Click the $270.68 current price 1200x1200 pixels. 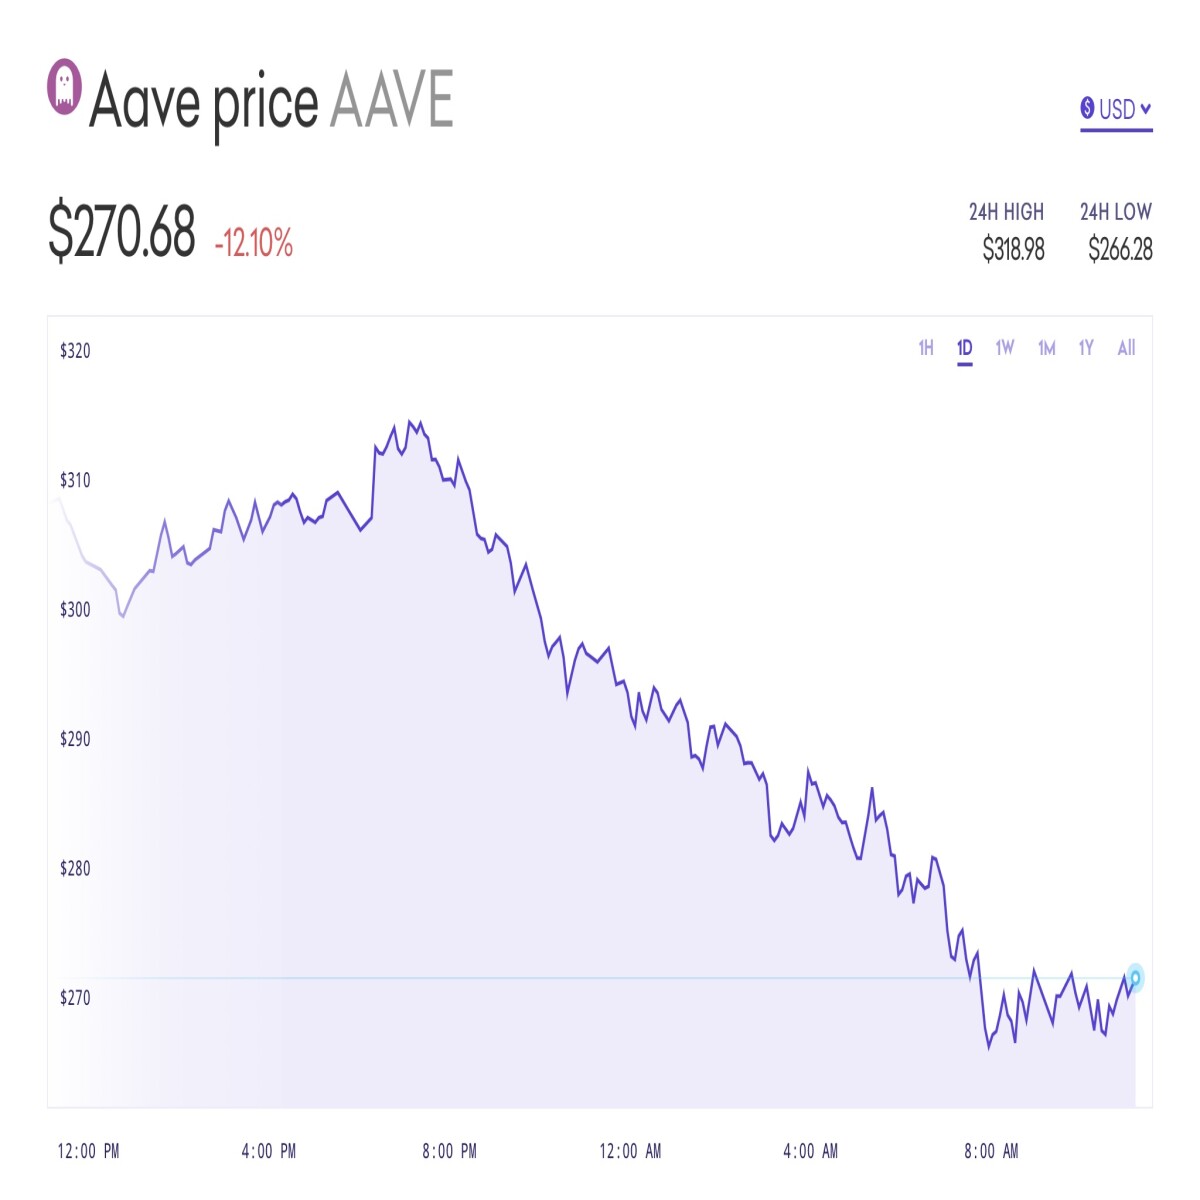pos(122,232)
